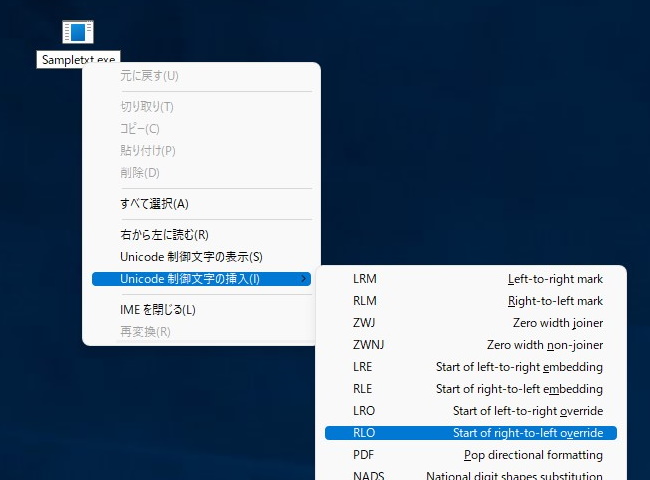The image size is (650, 480).
Task: Insert RLM Right-to-left mark
Action: (471, 301)
